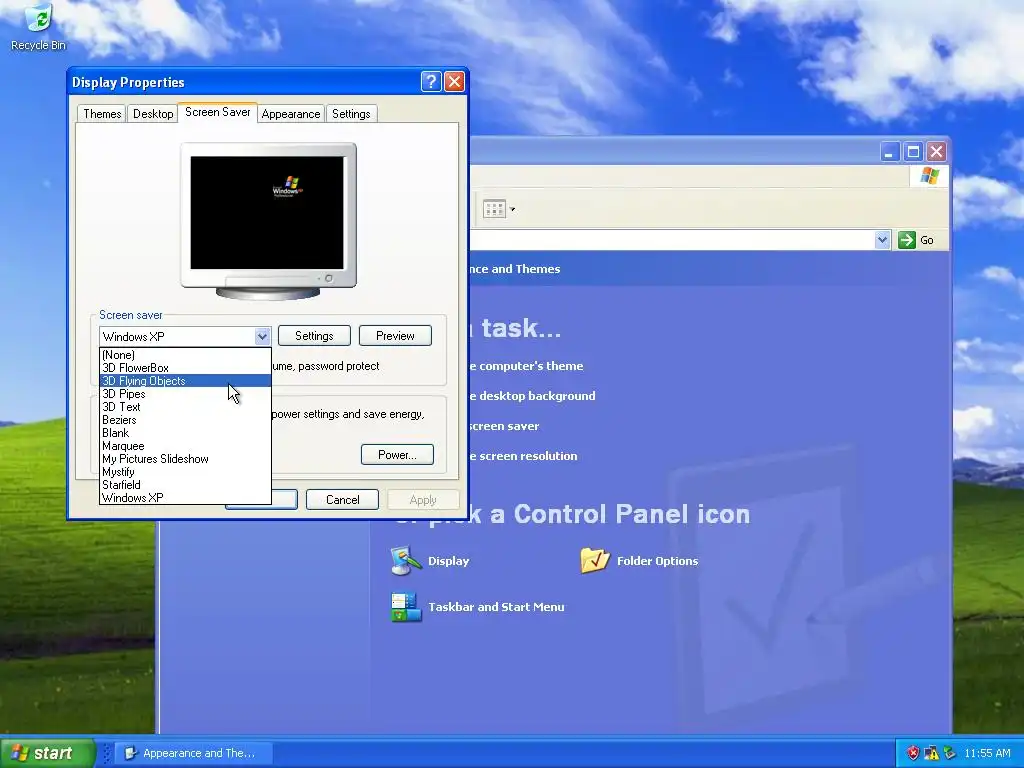The width and height of the screenshot is (1024, 768).
Task: Open the Start menu
Action: coord(48,753)
